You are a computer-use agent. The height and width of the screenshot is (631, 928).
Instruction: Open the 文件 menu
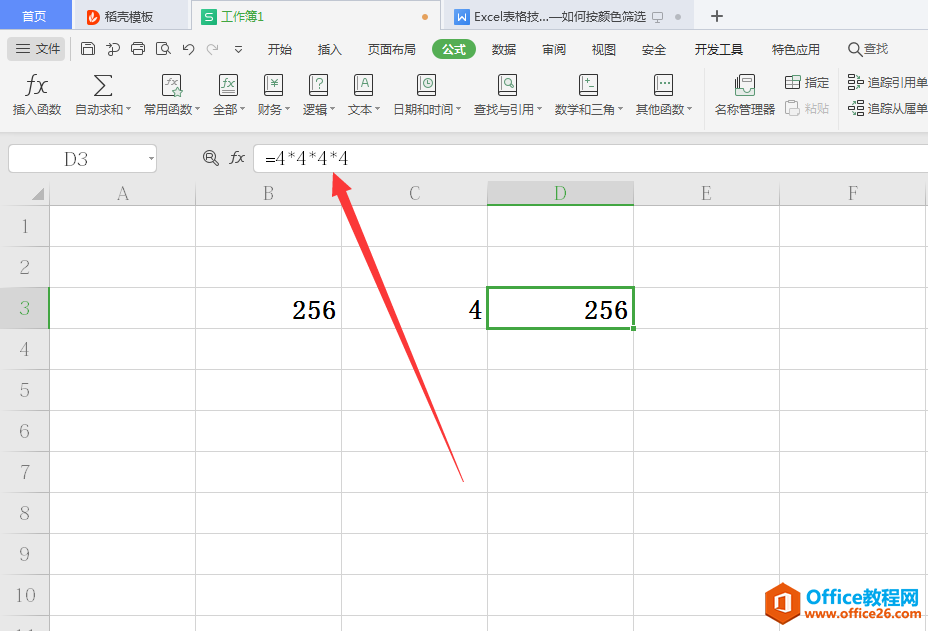click(38, 49)
